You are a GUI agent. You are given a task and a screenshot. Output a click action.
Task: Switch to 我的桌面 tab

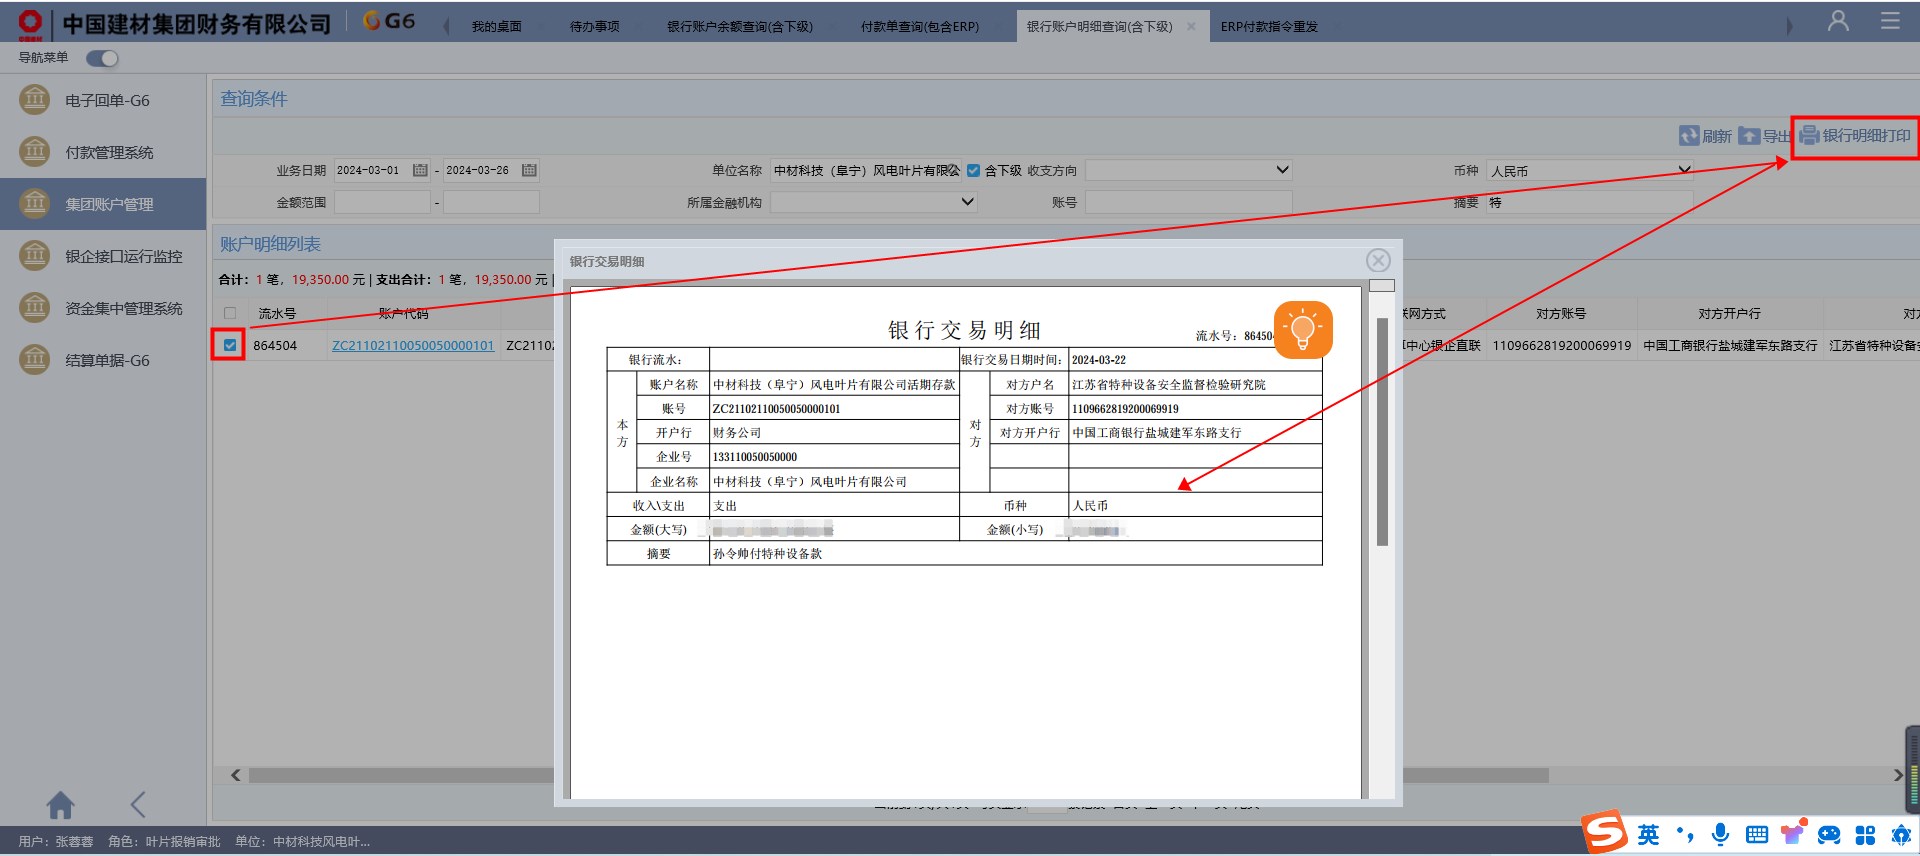tap(497, 26)
